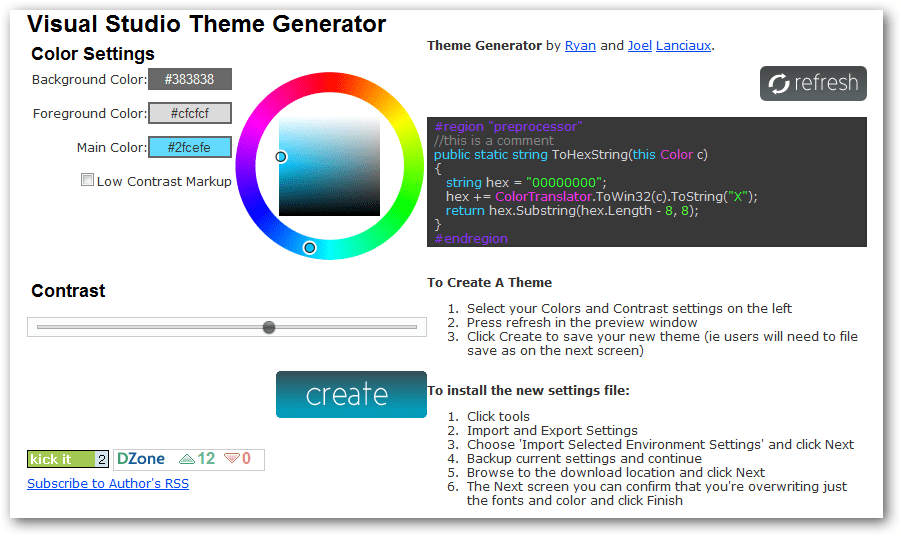Click "Press refresh in the preview window" step

(582, 322)
